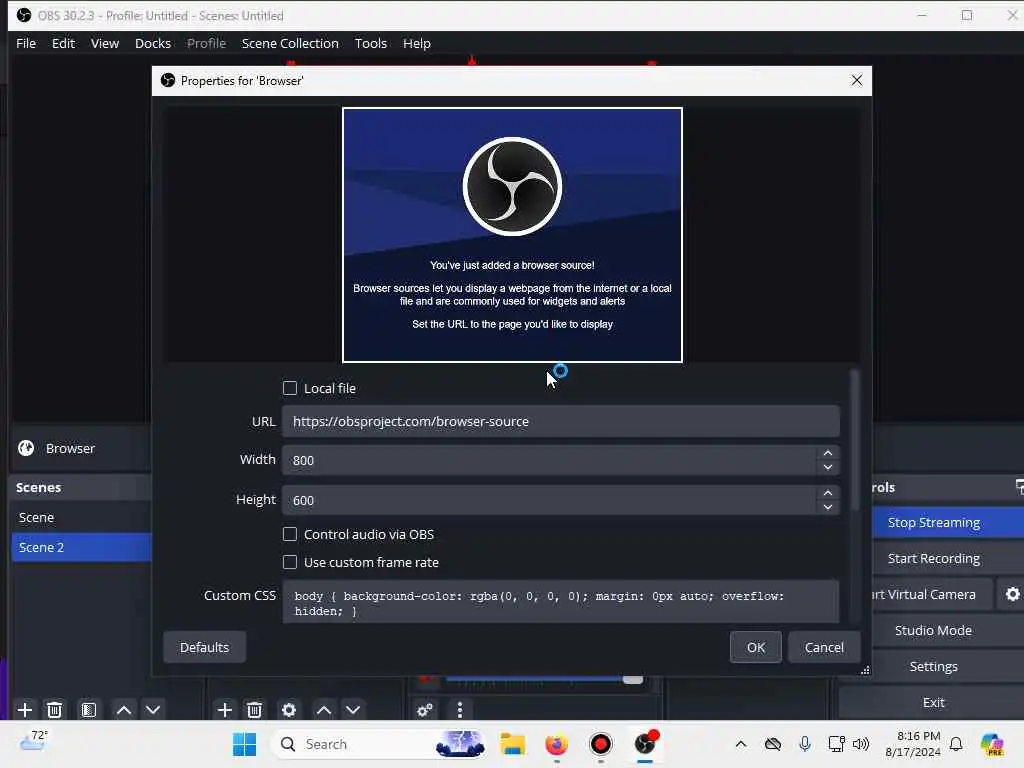1024x768 pixels.
Task: Click the Width value field
Action: [x=549, y=460]
